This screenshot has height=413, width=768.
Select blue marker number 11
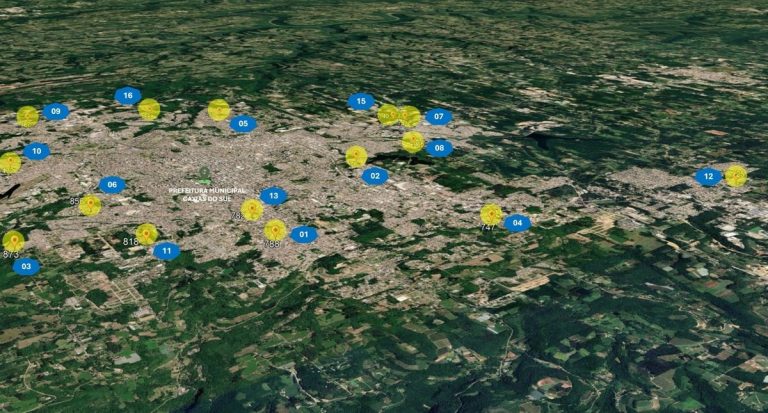pyautogui.click(x=166, y=251)
